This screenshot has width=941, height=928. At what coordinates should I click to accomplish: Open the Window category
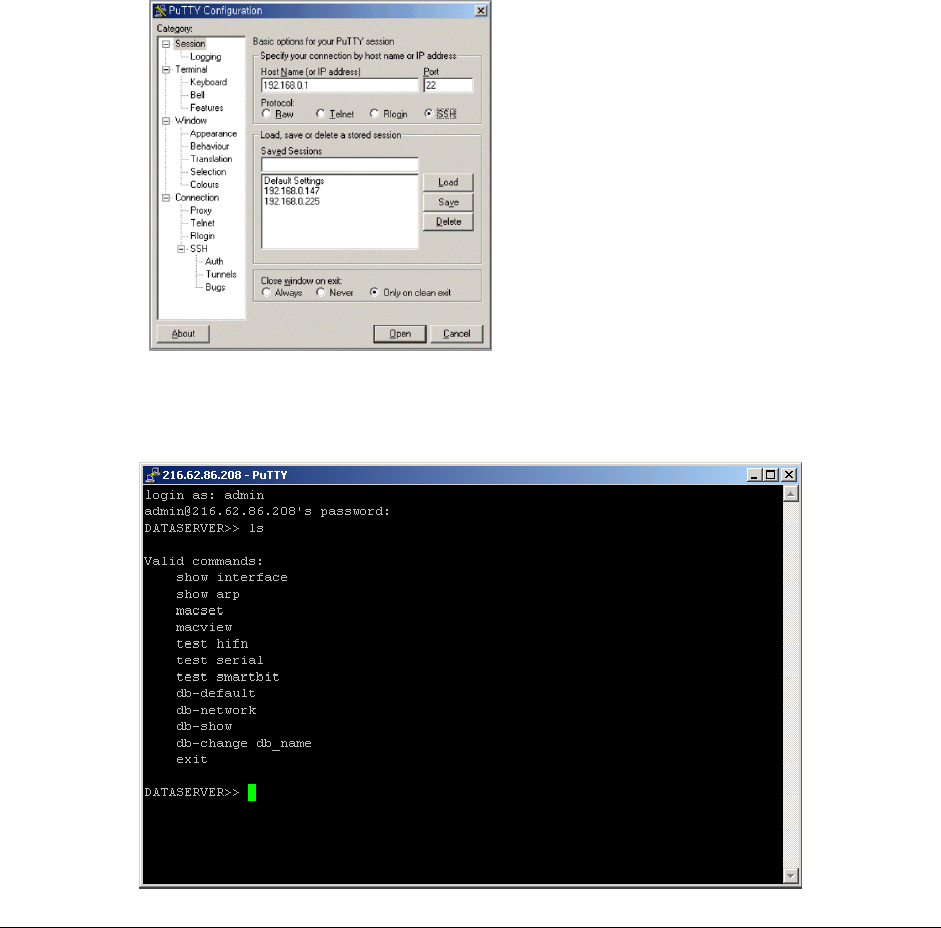[191, 121]
